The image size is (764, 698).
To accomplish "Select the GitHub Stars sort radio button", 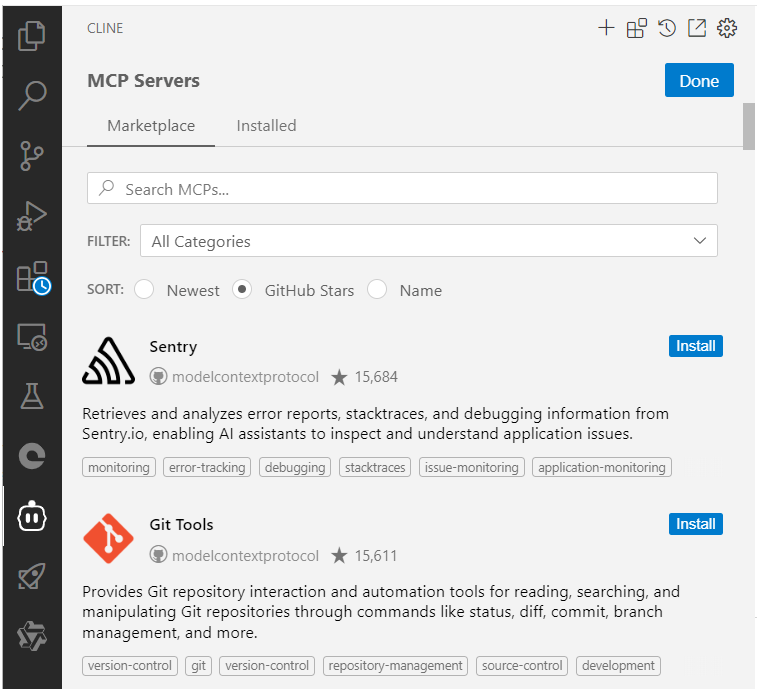I will 242,289.
